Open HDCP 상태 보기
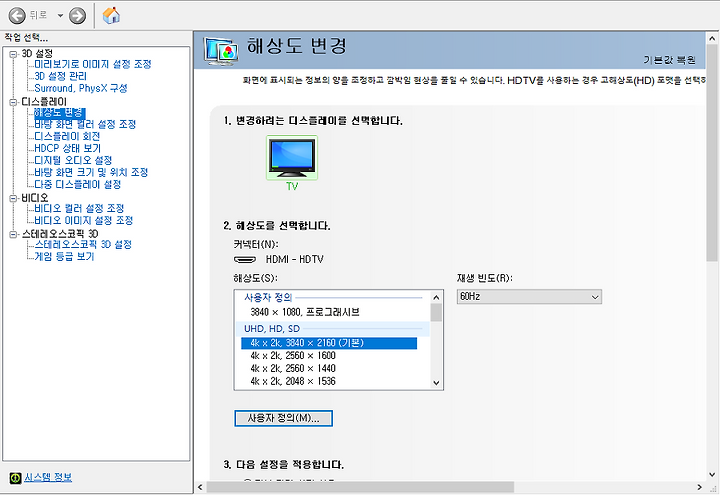 click(x=68, y=148)
